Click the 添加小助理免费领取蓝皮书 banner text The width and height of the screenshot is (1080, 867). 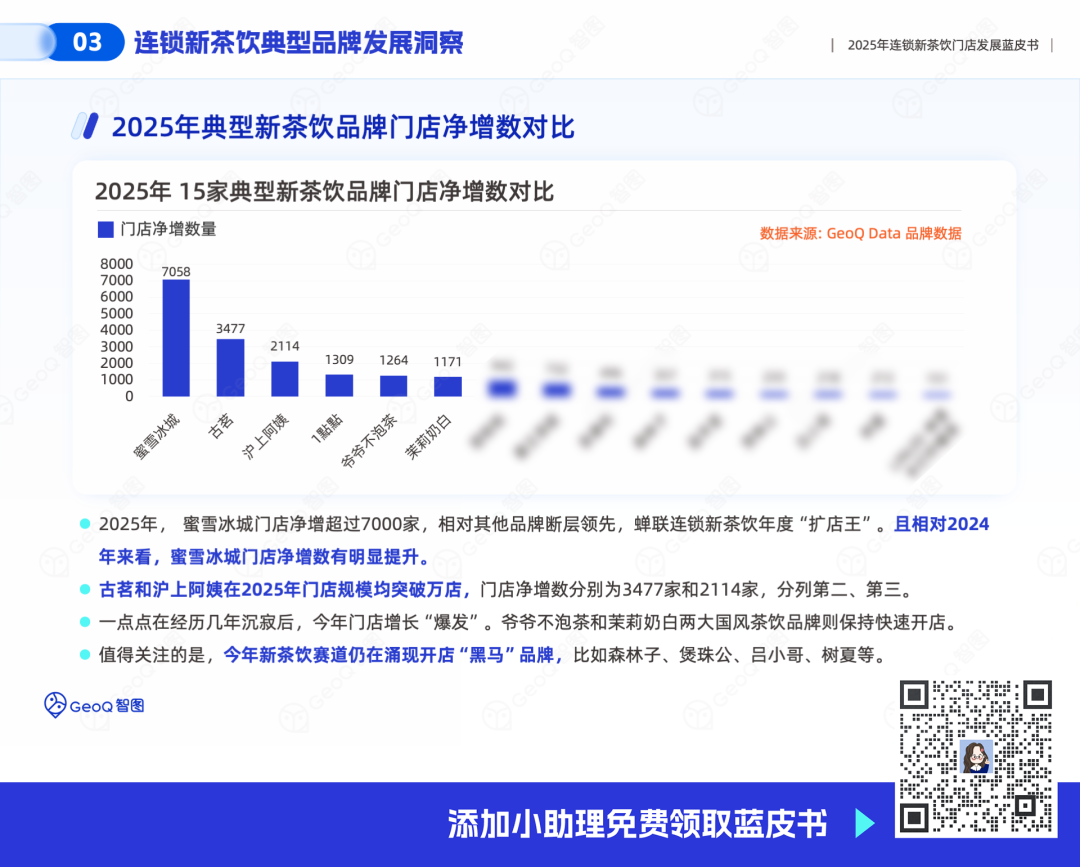tap(637, 823)
